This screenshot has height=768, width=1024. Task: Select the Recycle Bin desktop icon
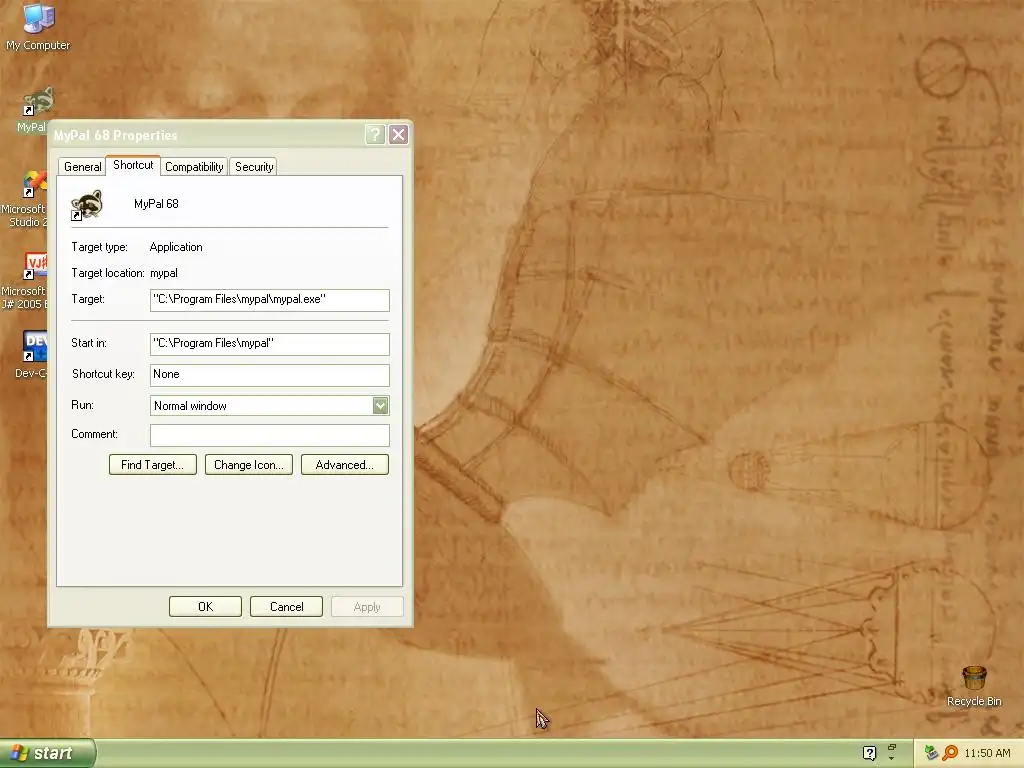(x=974, y=686)
